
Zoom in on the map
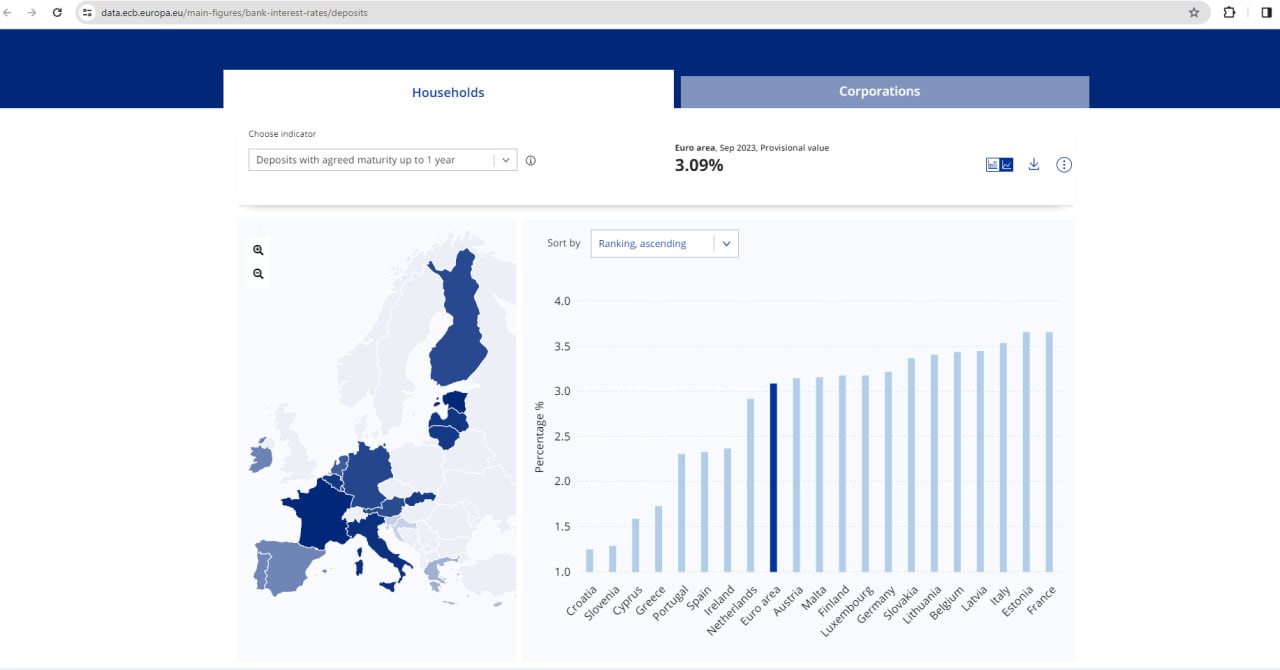(x=258, y=250)
